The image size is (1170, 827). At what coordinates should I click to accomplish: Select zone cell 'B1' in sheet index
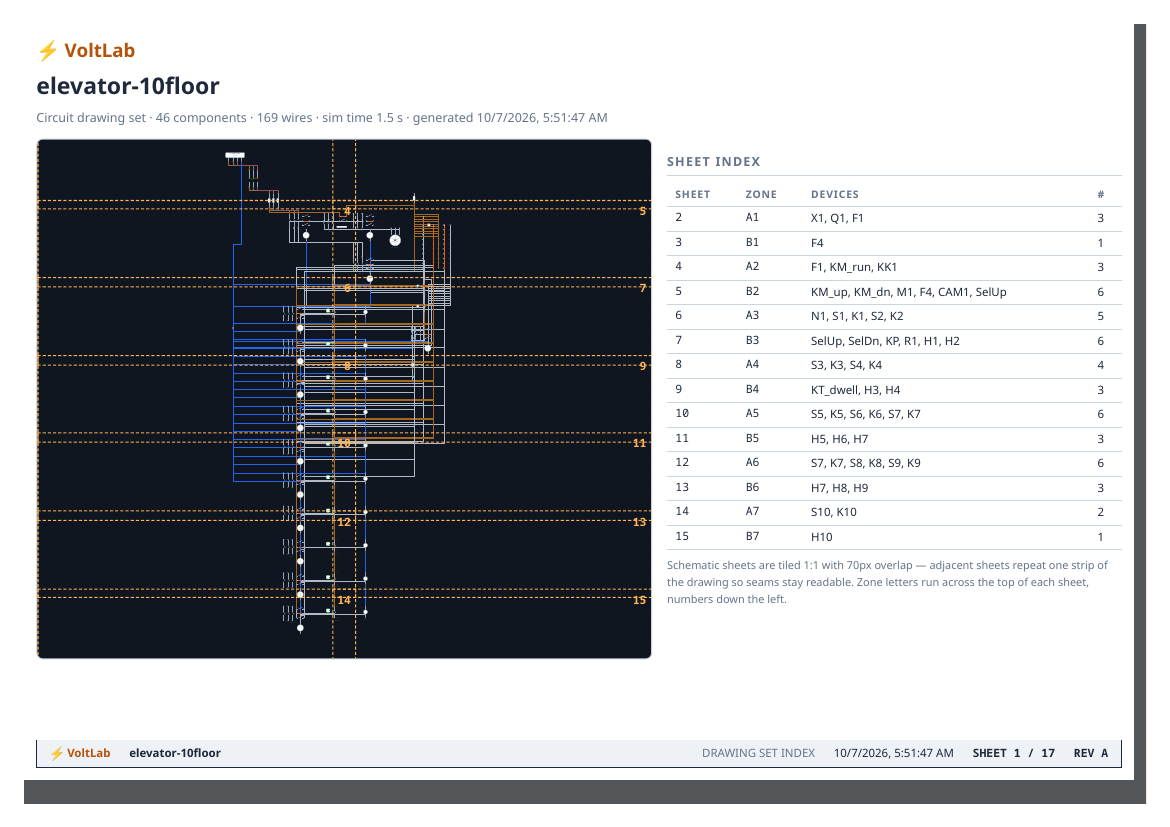tap(752, 243)
